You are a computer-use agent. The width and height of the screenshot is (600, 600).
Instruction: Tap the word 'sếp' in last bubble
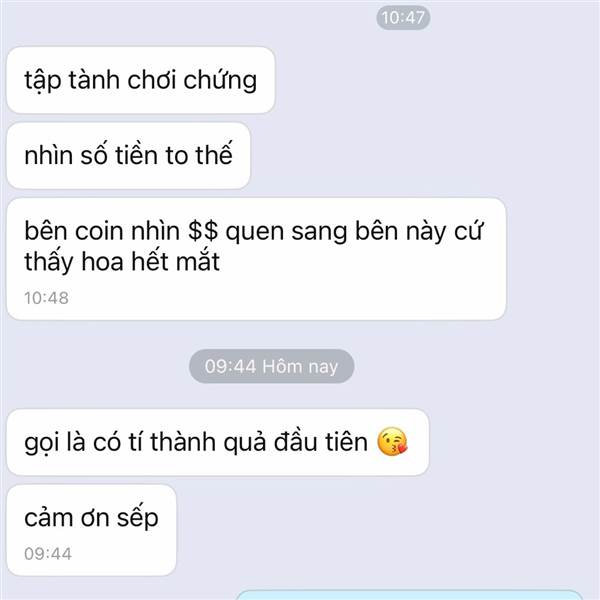pos(137,519)
